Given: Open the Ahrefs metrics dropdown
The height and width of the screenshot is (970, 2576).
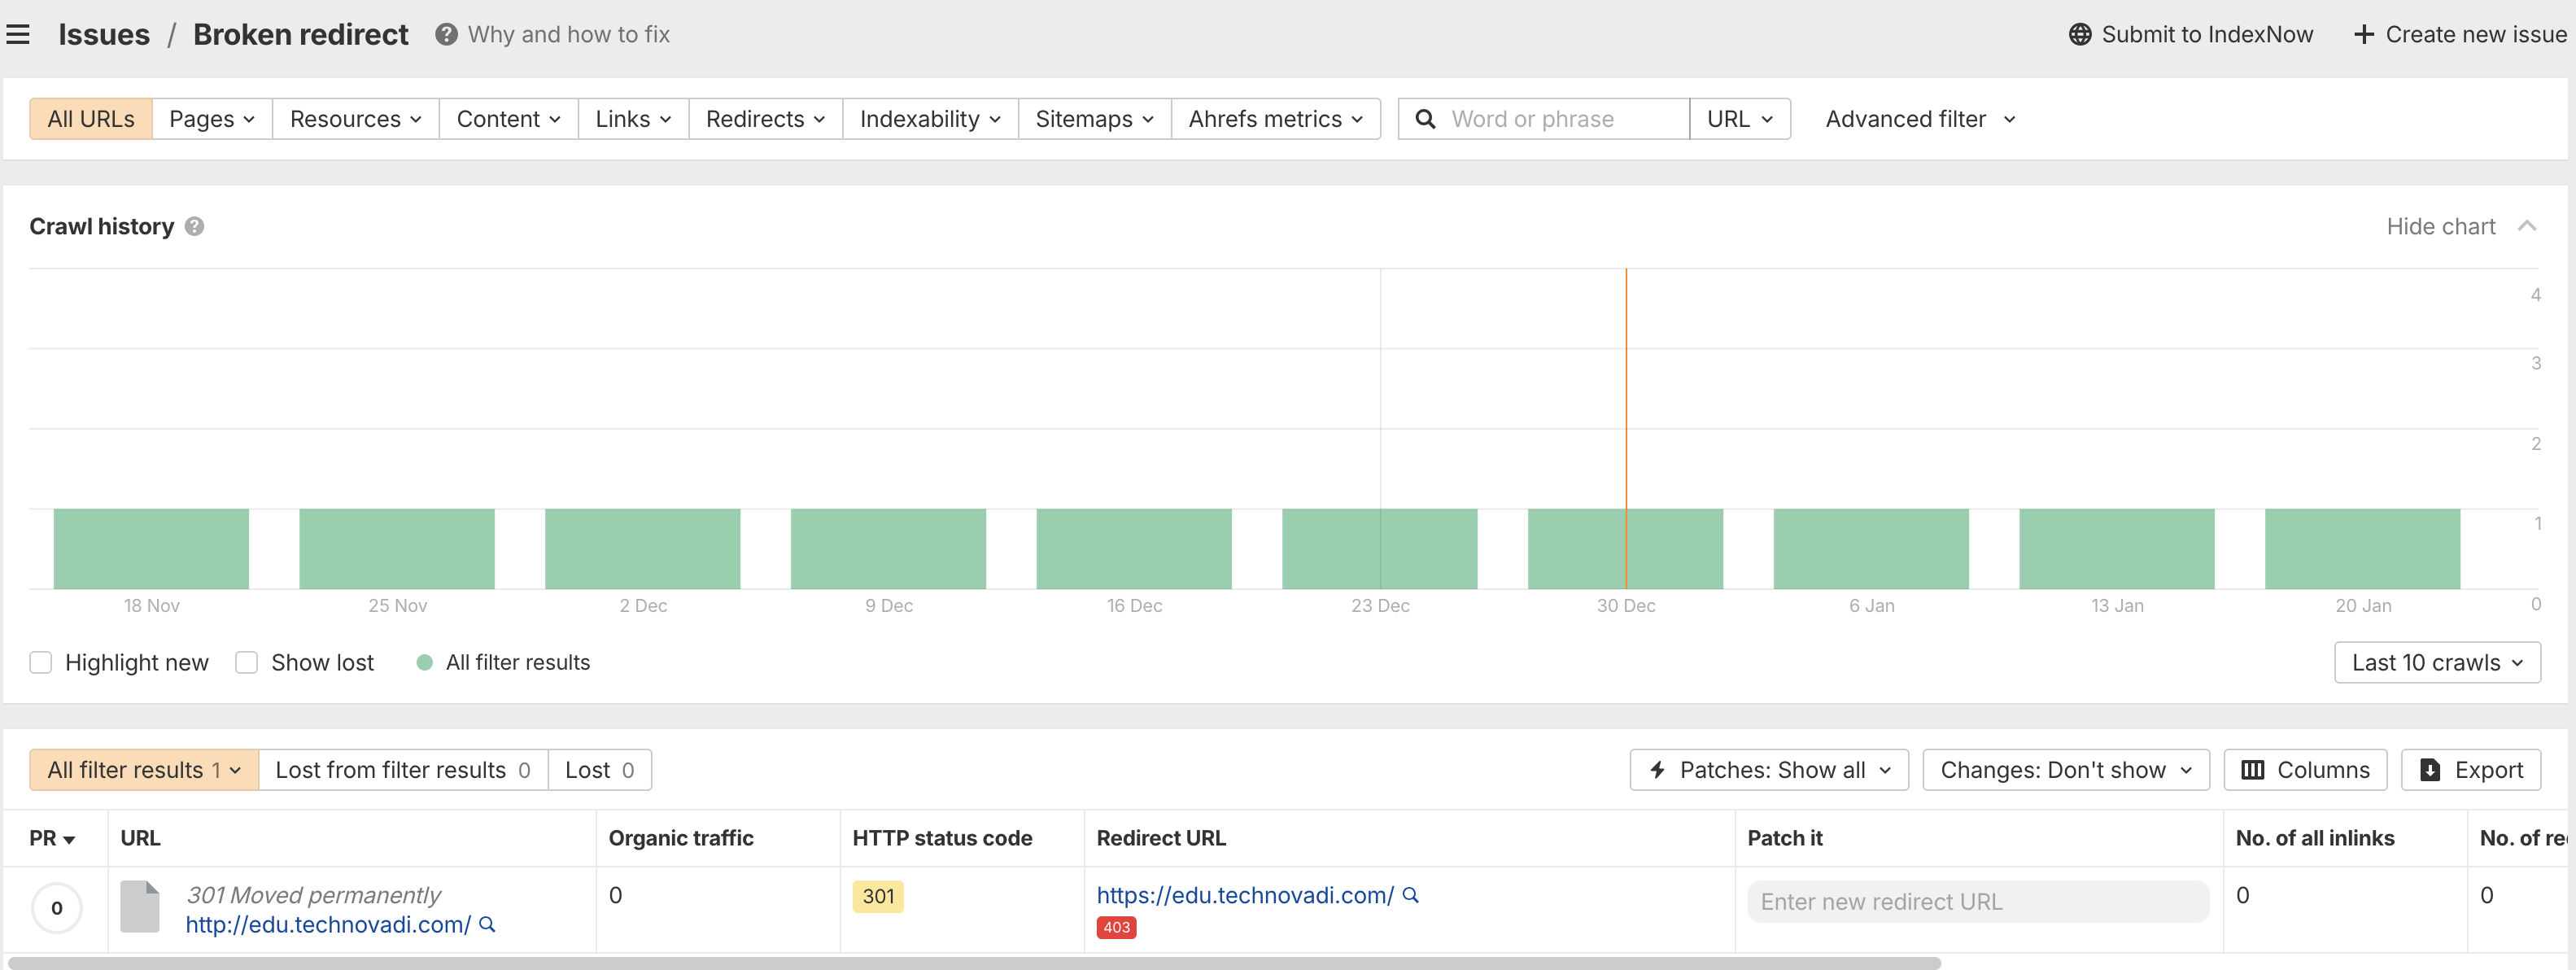Looking at the screenshot, I should pos(1276,119).
